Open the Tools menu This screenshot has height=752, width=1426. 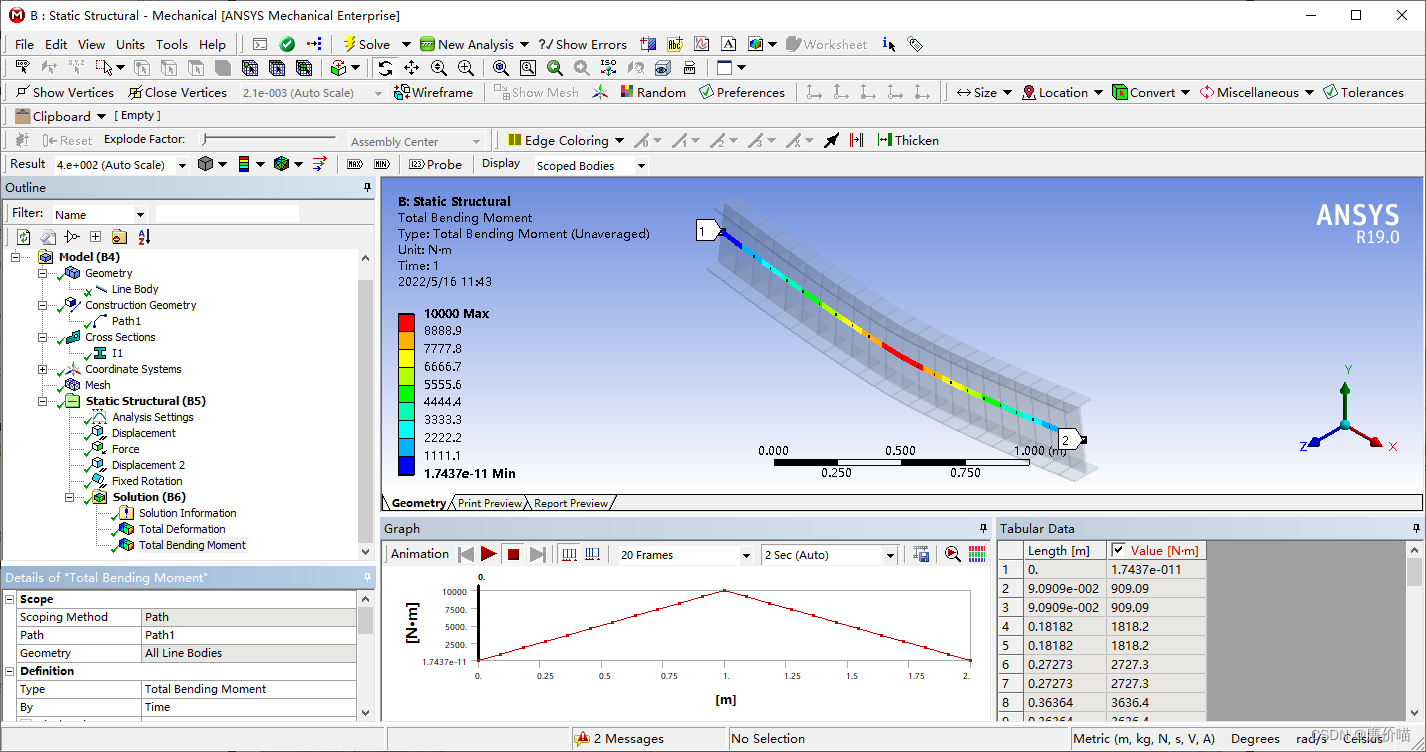click(x=171, y=44)
